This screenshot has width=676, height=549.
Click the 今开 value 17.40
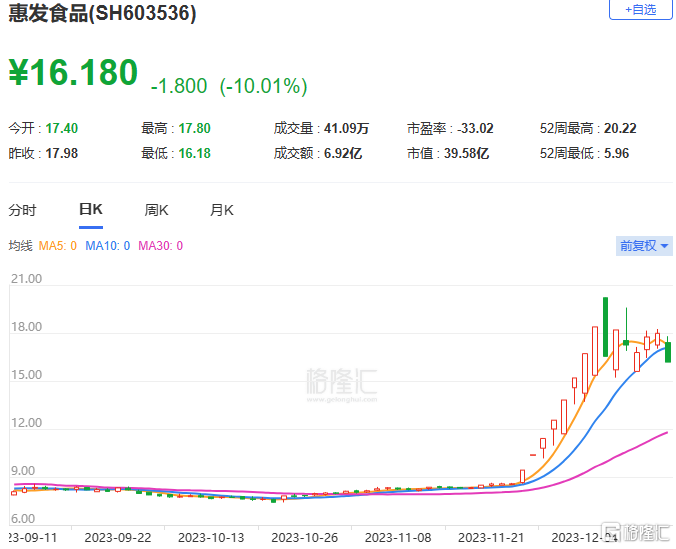62,128
